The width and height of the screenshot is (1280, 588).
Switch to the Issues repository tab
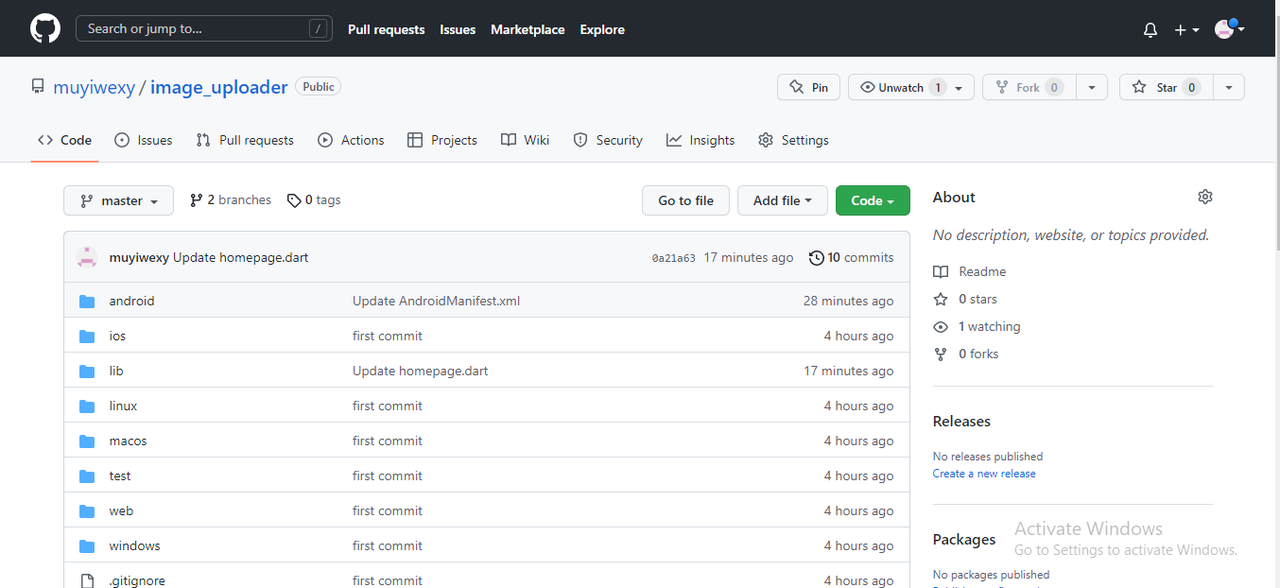[x=143, y=140]
